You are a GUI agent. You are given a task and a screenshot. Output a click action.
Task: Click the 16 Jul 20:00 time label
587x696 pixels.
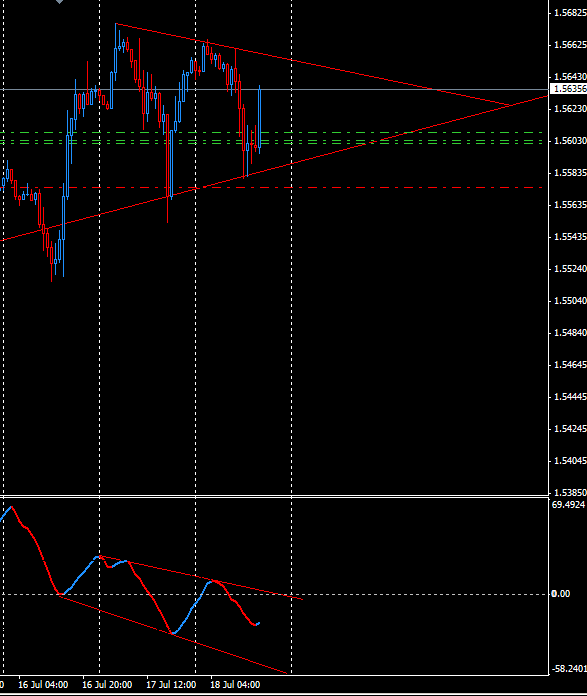point(107,685)
